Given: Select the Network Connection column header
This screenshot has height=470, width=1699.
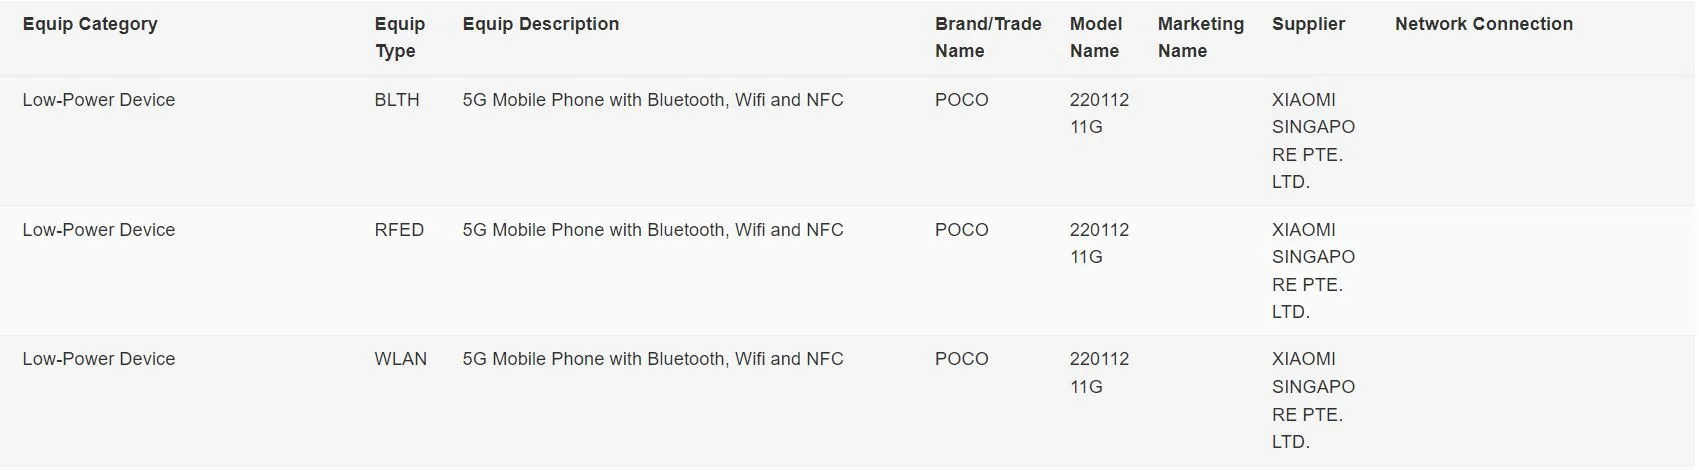Looking at the screenshot, I should [1483, 24].
